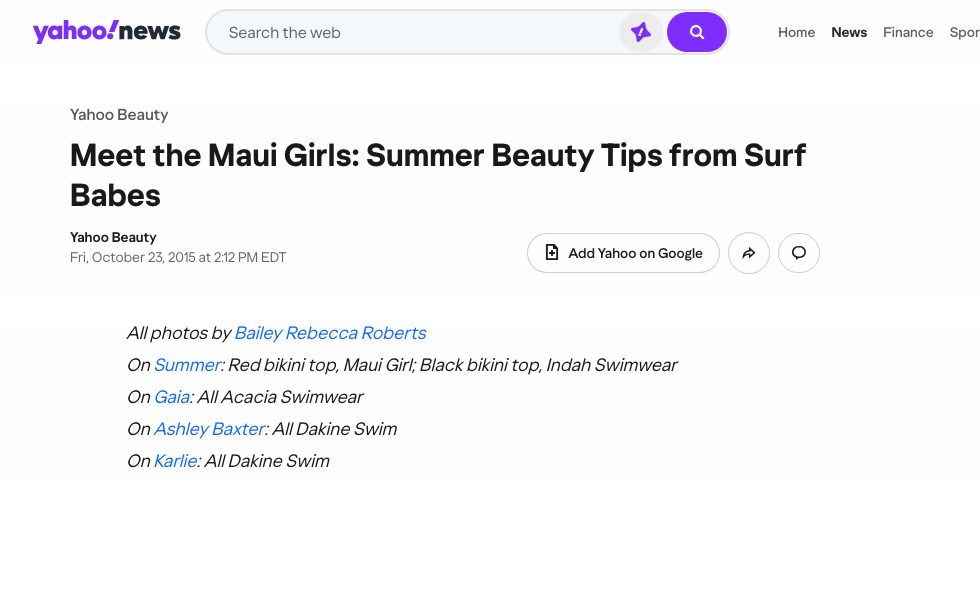Select the News nav item
This screenshot has height=612, width=980.
click(x=849, y=33)
